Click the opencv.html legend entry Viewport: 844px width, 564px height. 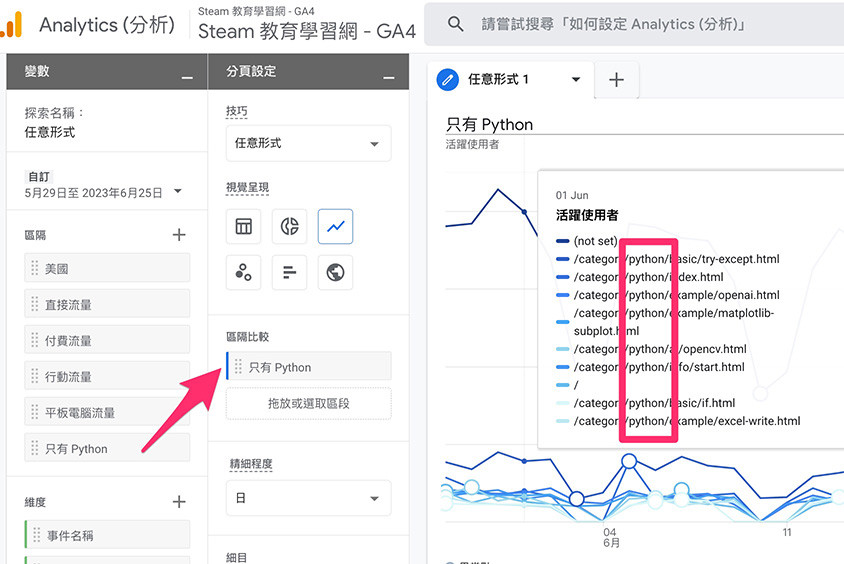pos(651,349)
